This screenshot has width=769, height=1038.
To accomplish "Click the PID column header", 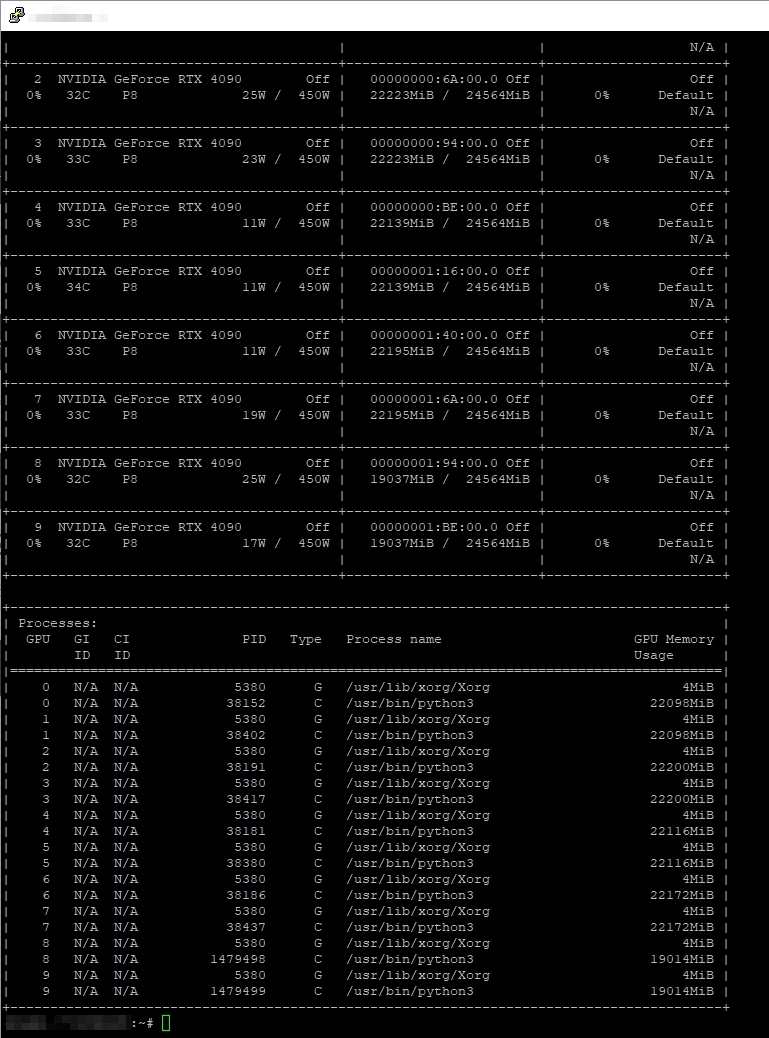I will point(254,639).
